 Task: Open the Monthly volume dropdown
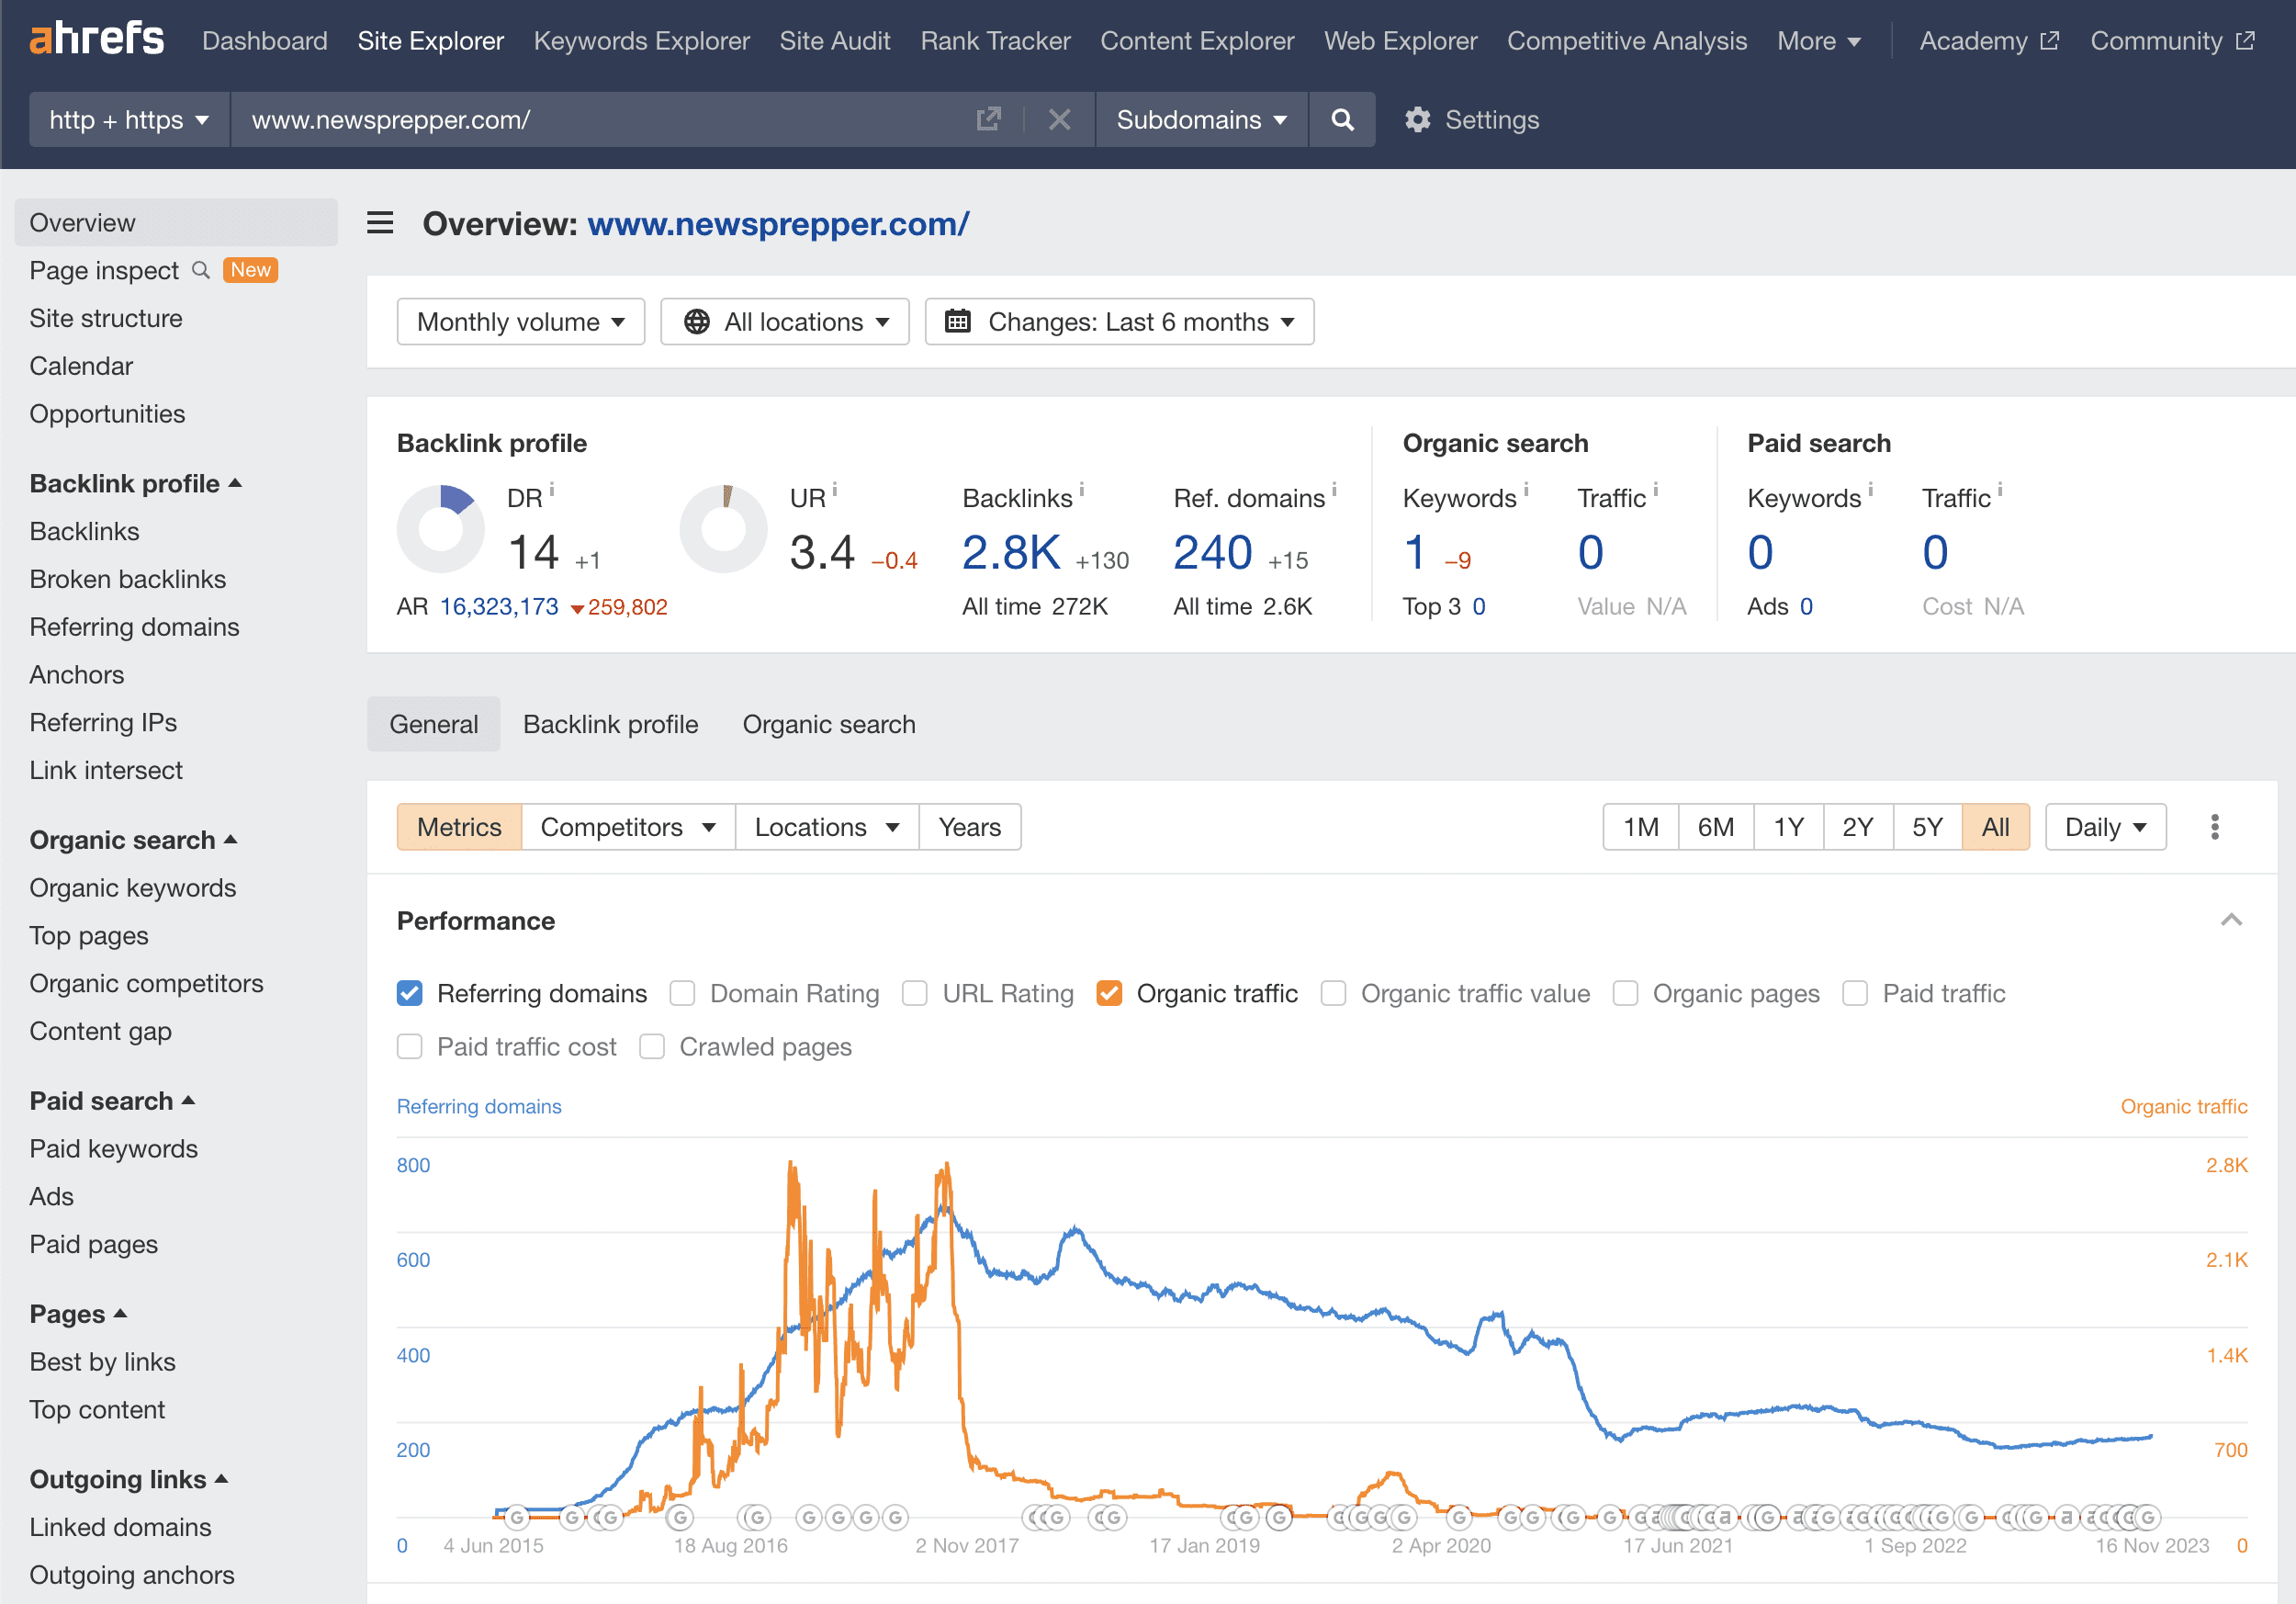pyautogui.click(x=520, y=322)
